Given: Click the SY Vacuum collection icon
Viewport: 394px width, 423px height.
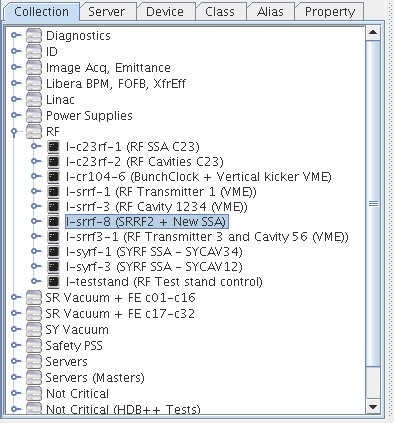Looking at the screenshot, I should coord(34,329).
